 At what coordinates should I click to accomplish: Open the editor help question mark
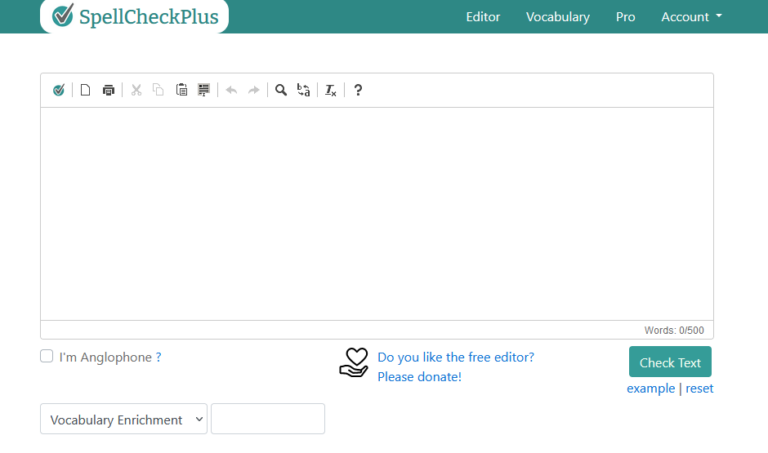click(x=358, y=90)
